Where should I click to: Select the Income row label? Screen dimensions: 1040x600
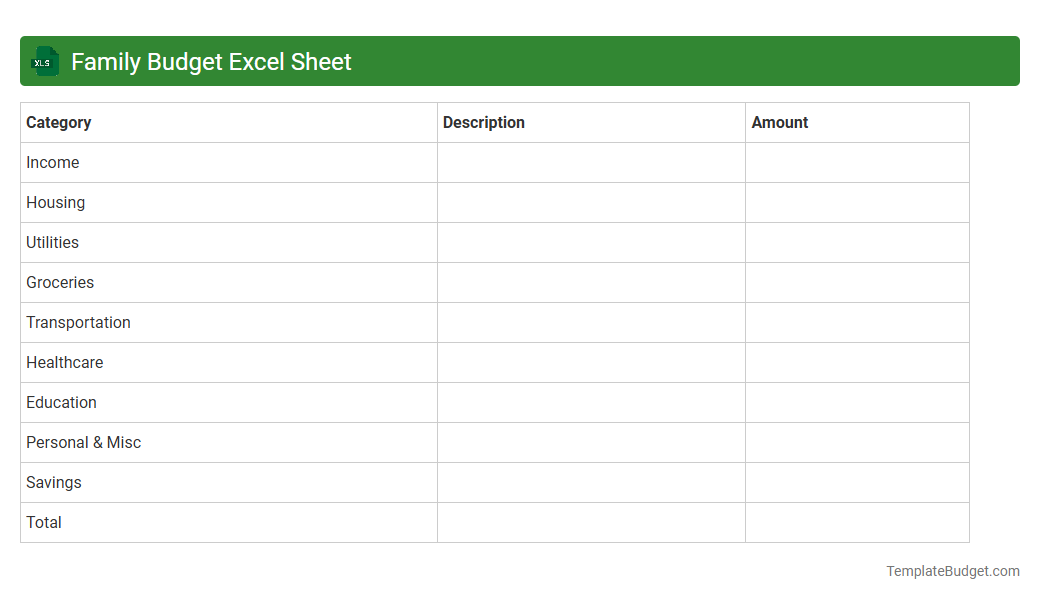pyautogui.click(x=53, y=162)
